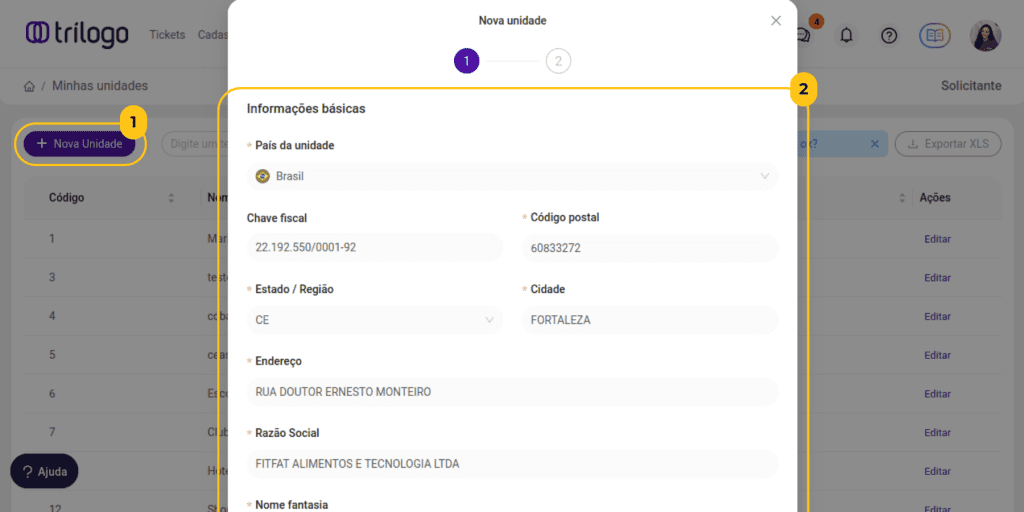The height and width of the screenshot is (512, 1024).
Task: Open the Tickets menu
Action: [x=167, y=35]
